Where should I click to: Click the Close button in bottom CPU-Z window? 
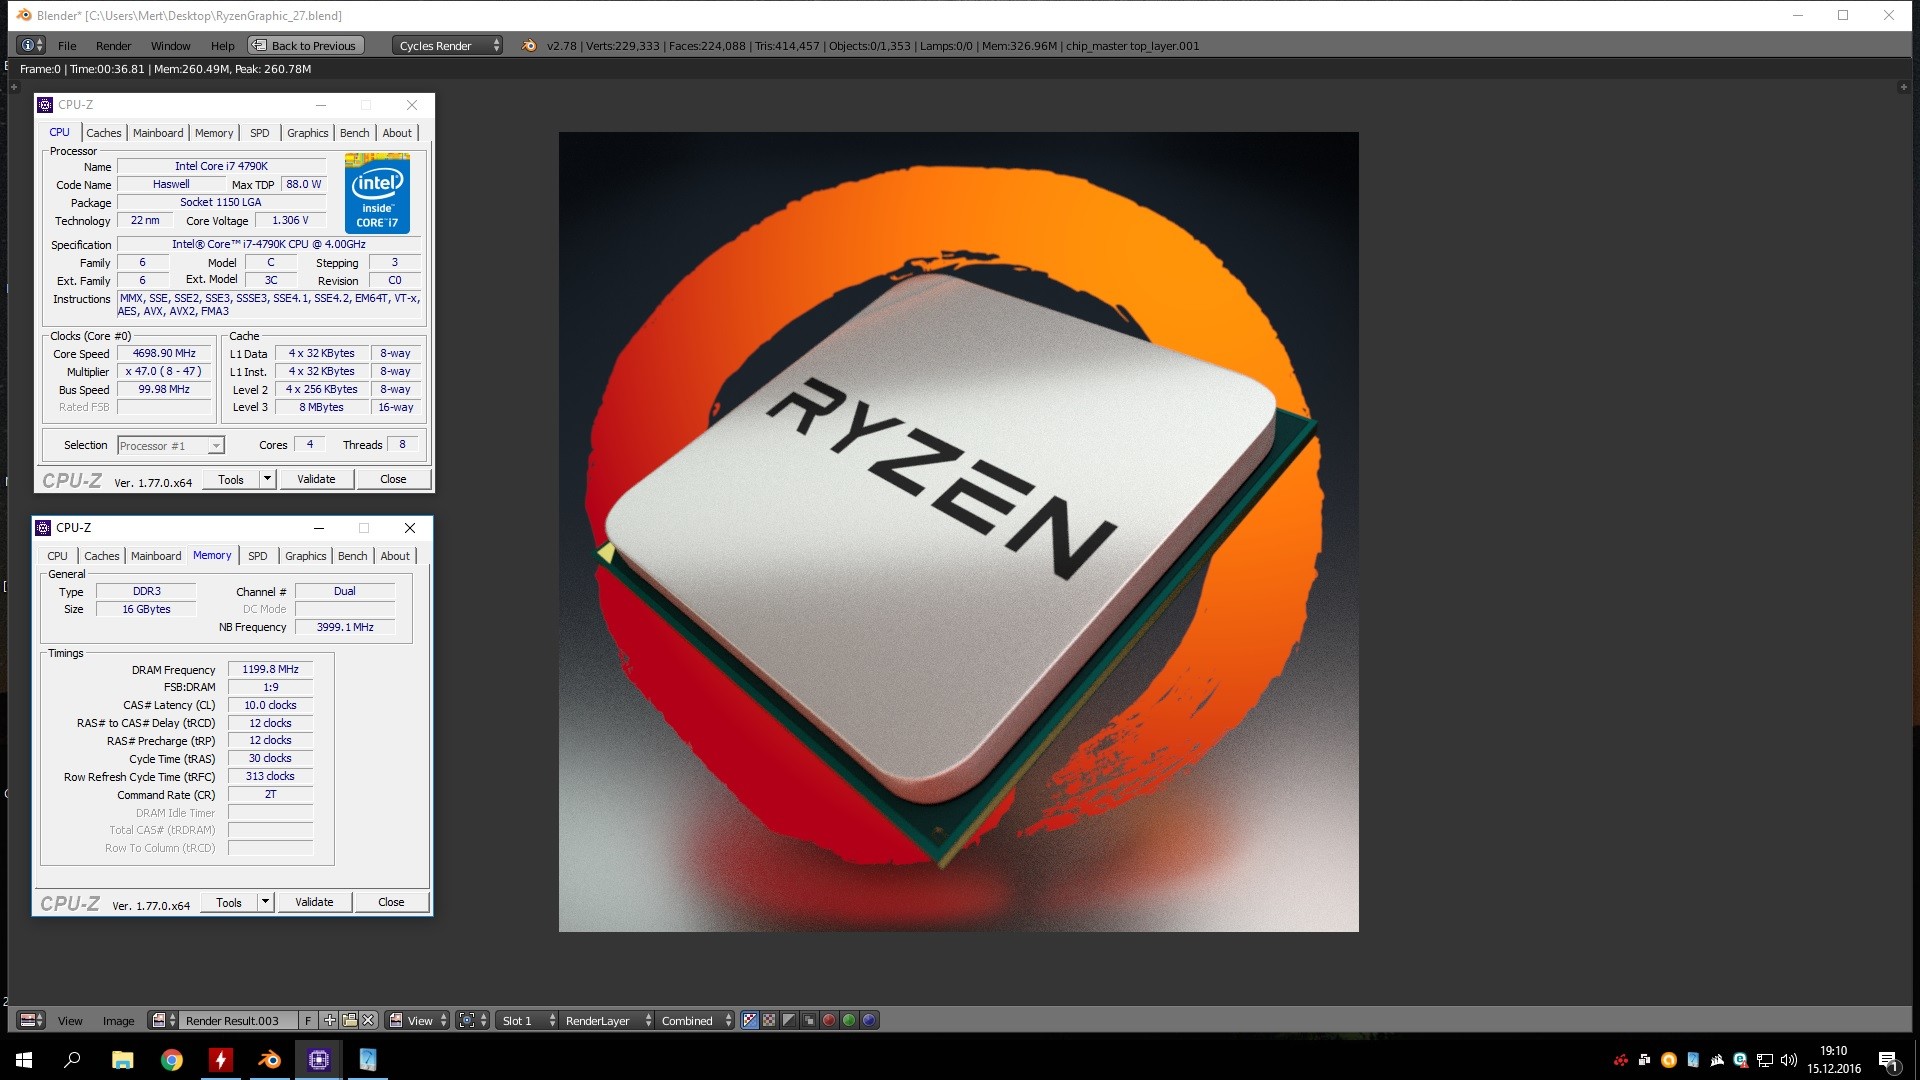[391, 902]
